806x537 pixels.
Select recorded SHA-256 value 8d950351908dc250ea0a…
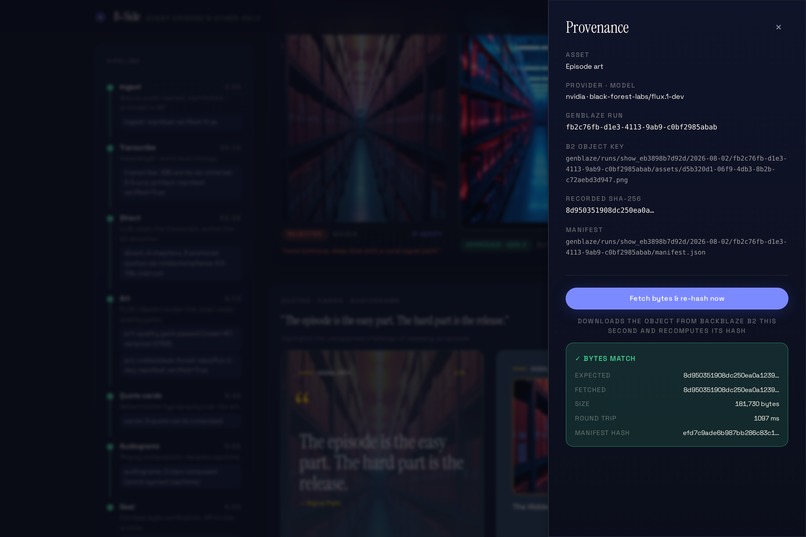[x=610, y=210]
